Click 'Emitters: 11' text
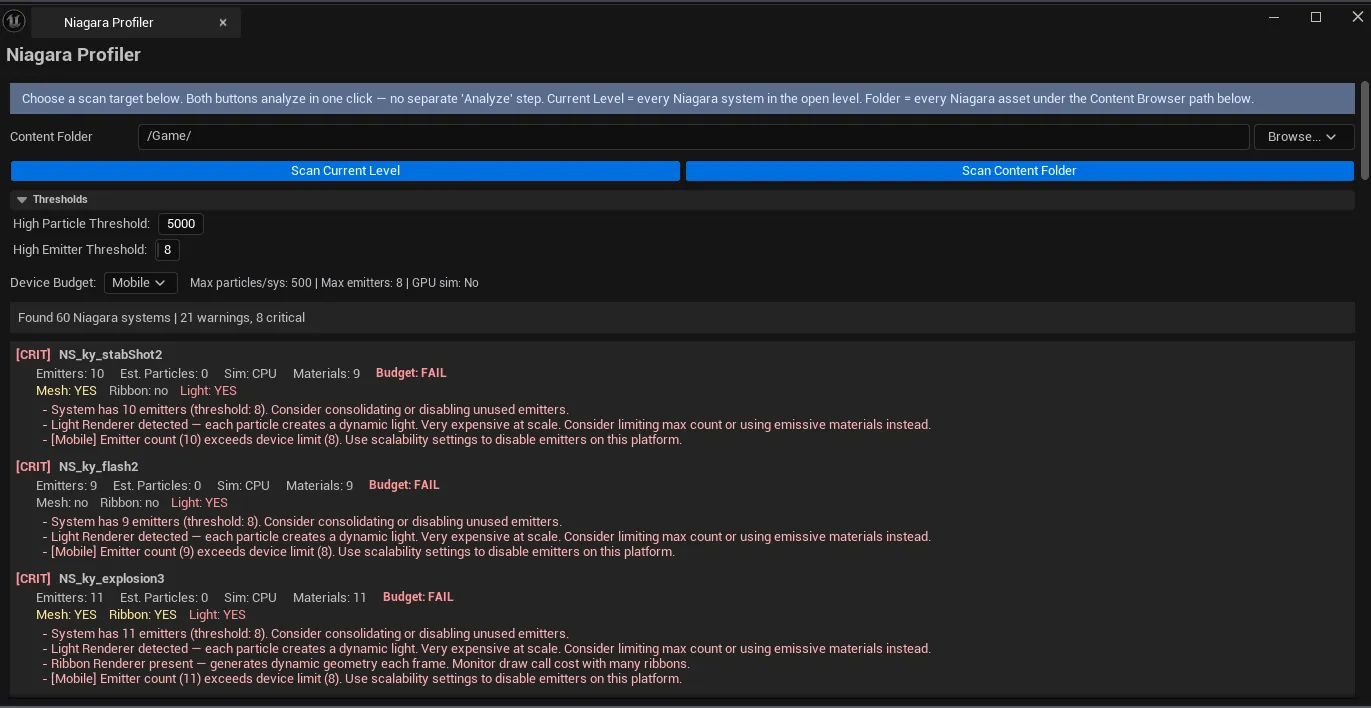This screenshot has width=1371, height=708. click(70, 598)
